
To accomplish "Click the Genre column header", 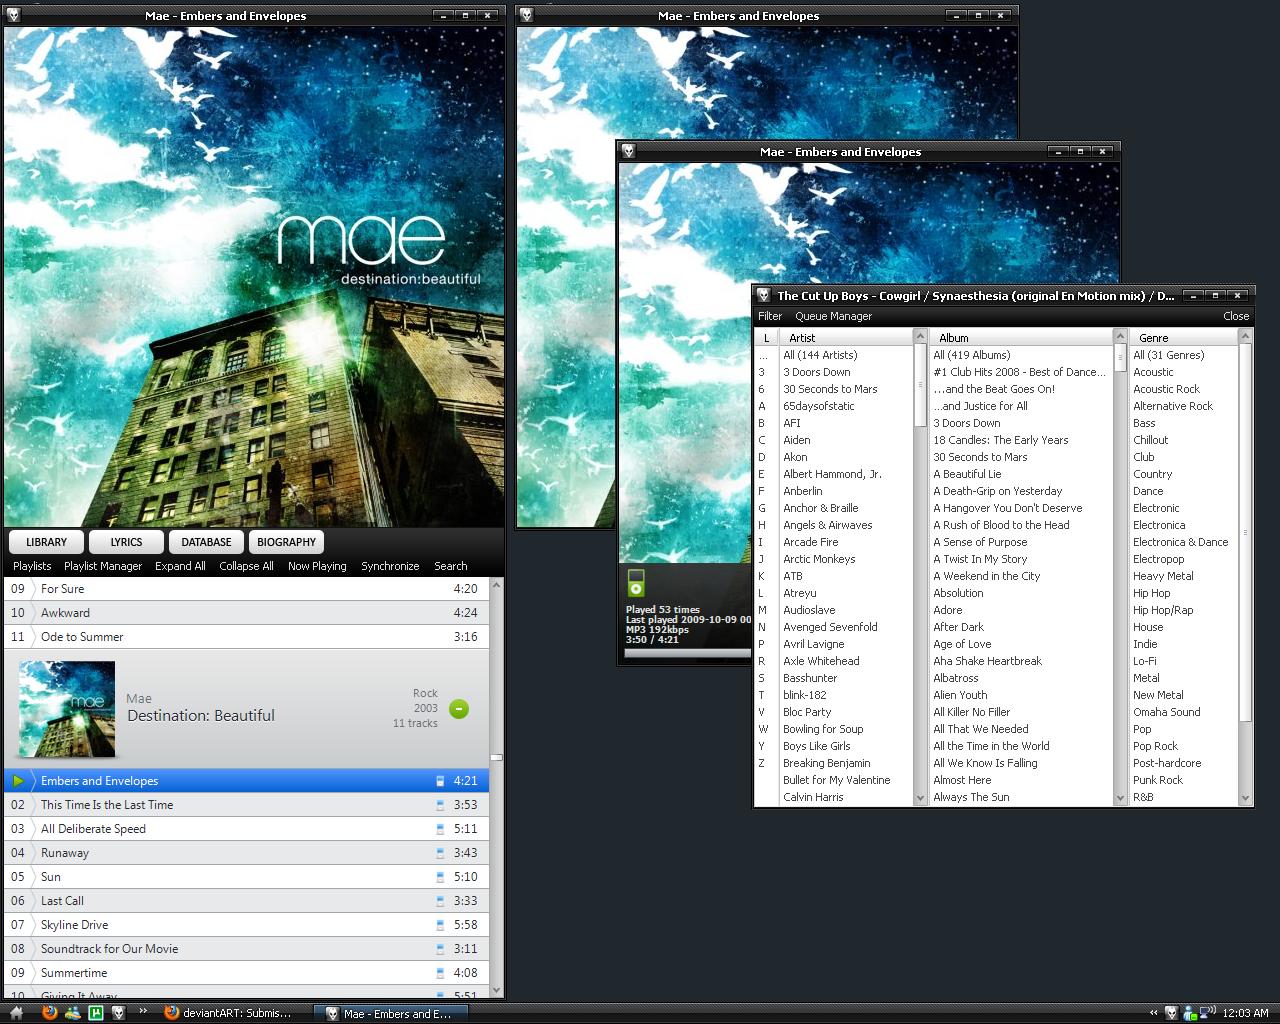I will (1183, 338).
